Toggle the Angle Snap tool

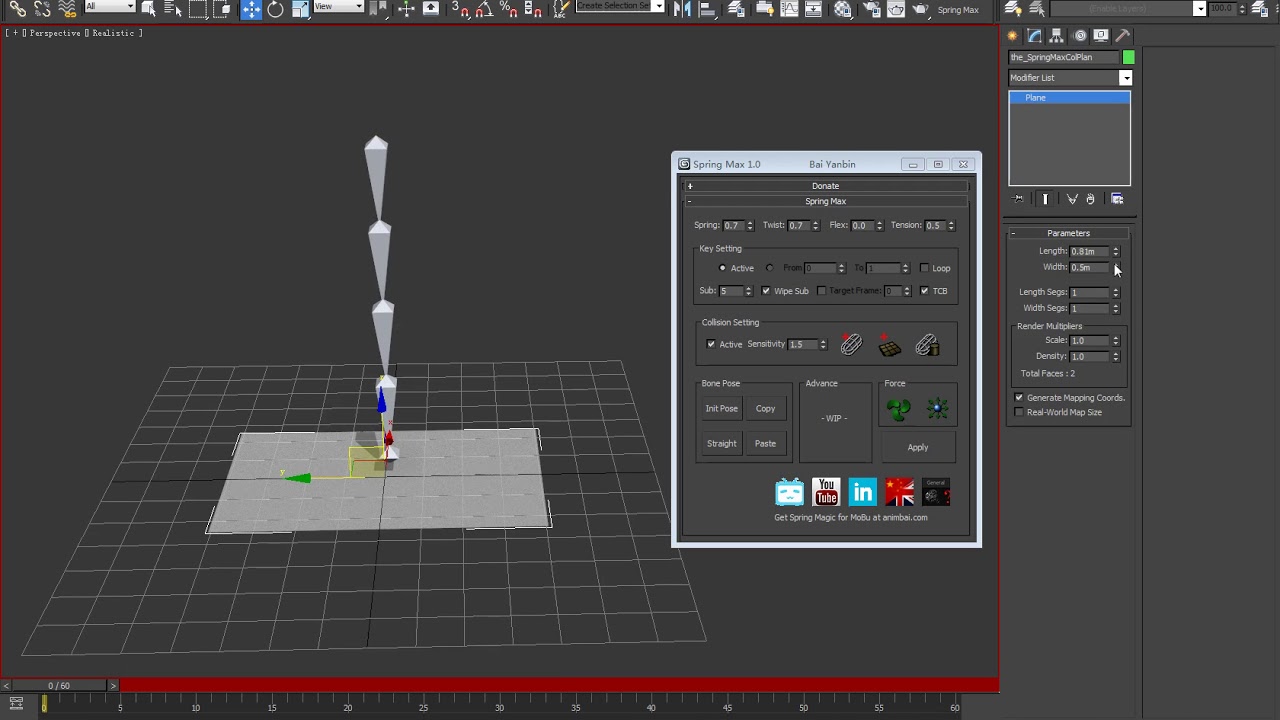point(483,8)
